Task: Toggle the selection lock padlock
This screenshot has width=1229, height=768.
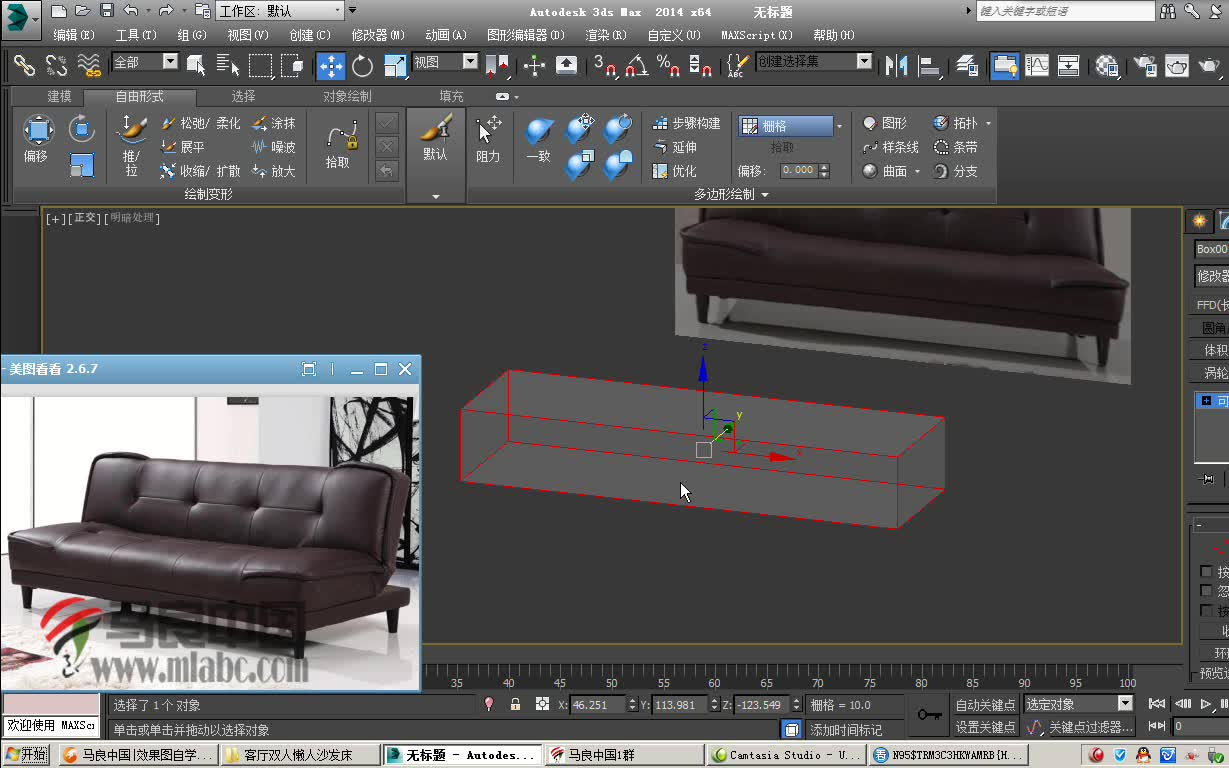Action: tap(515, 704)
